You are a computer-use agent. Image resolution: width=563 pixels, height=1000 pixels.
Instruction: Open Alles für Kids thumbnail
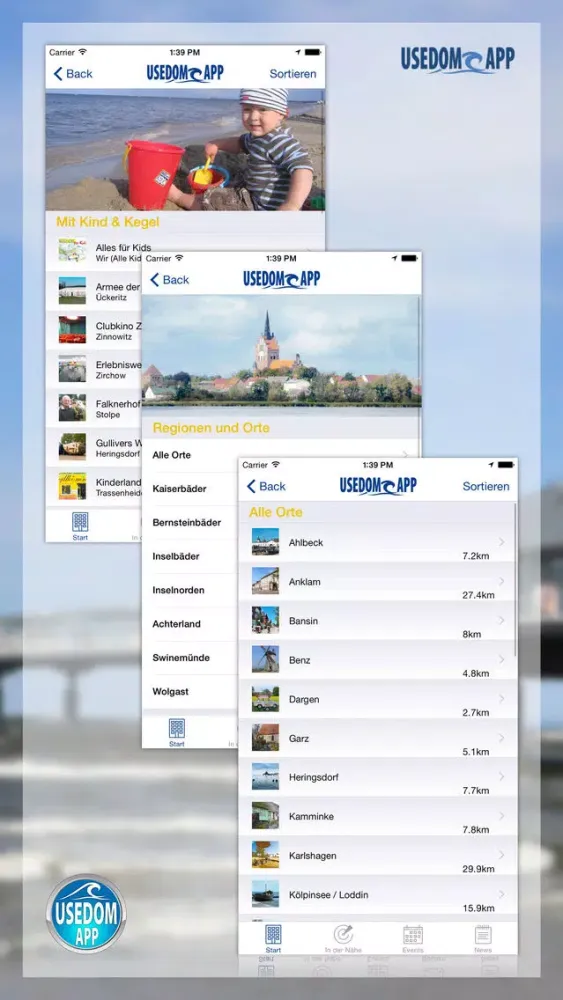tap(72, 251)
